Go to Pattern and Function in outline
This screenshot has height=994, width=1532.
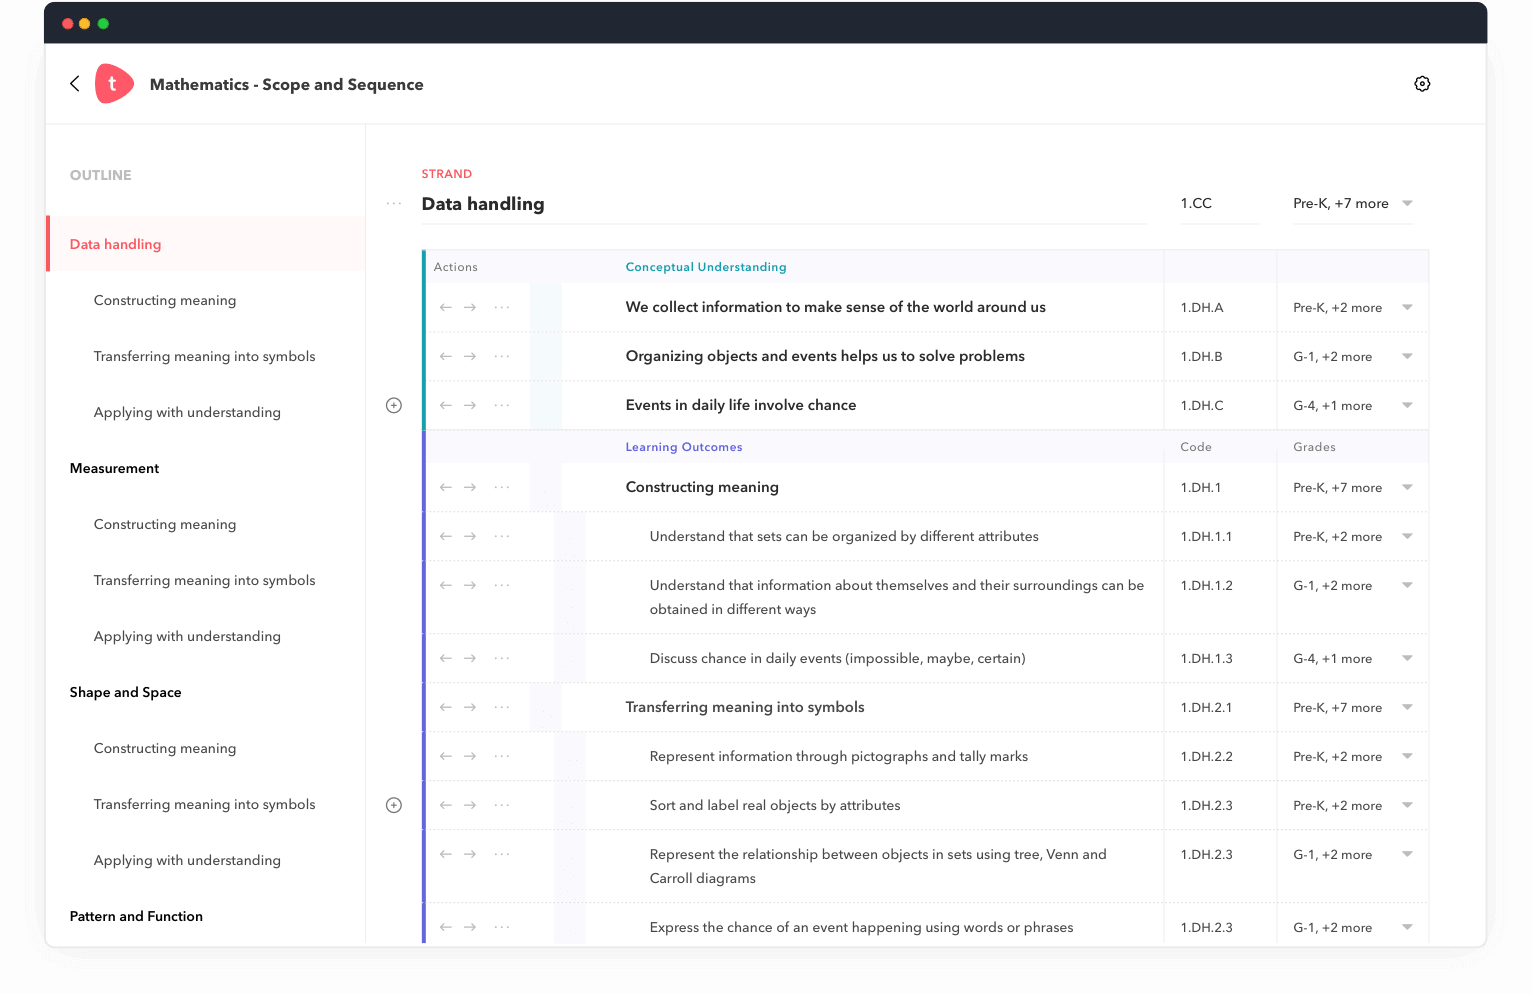tap(136, 916)
